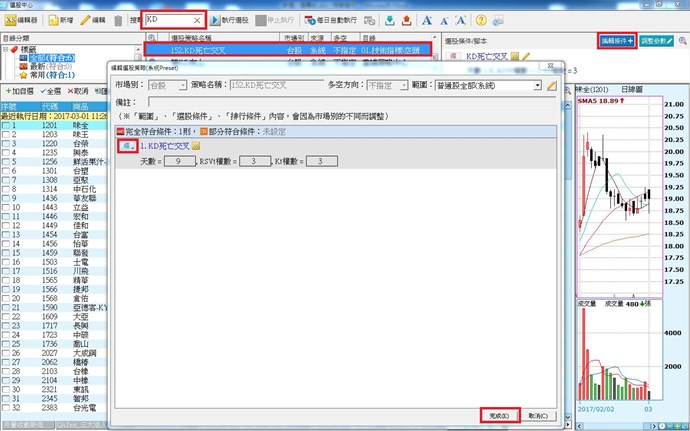Click the delete trash can icon
This screenshot has width=690, height=431.
pos(118,20)
